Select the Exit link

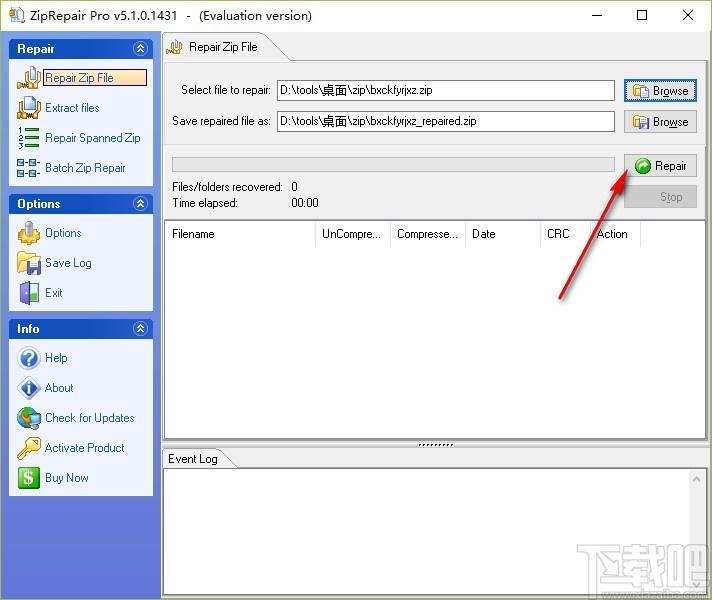point(54,293)
